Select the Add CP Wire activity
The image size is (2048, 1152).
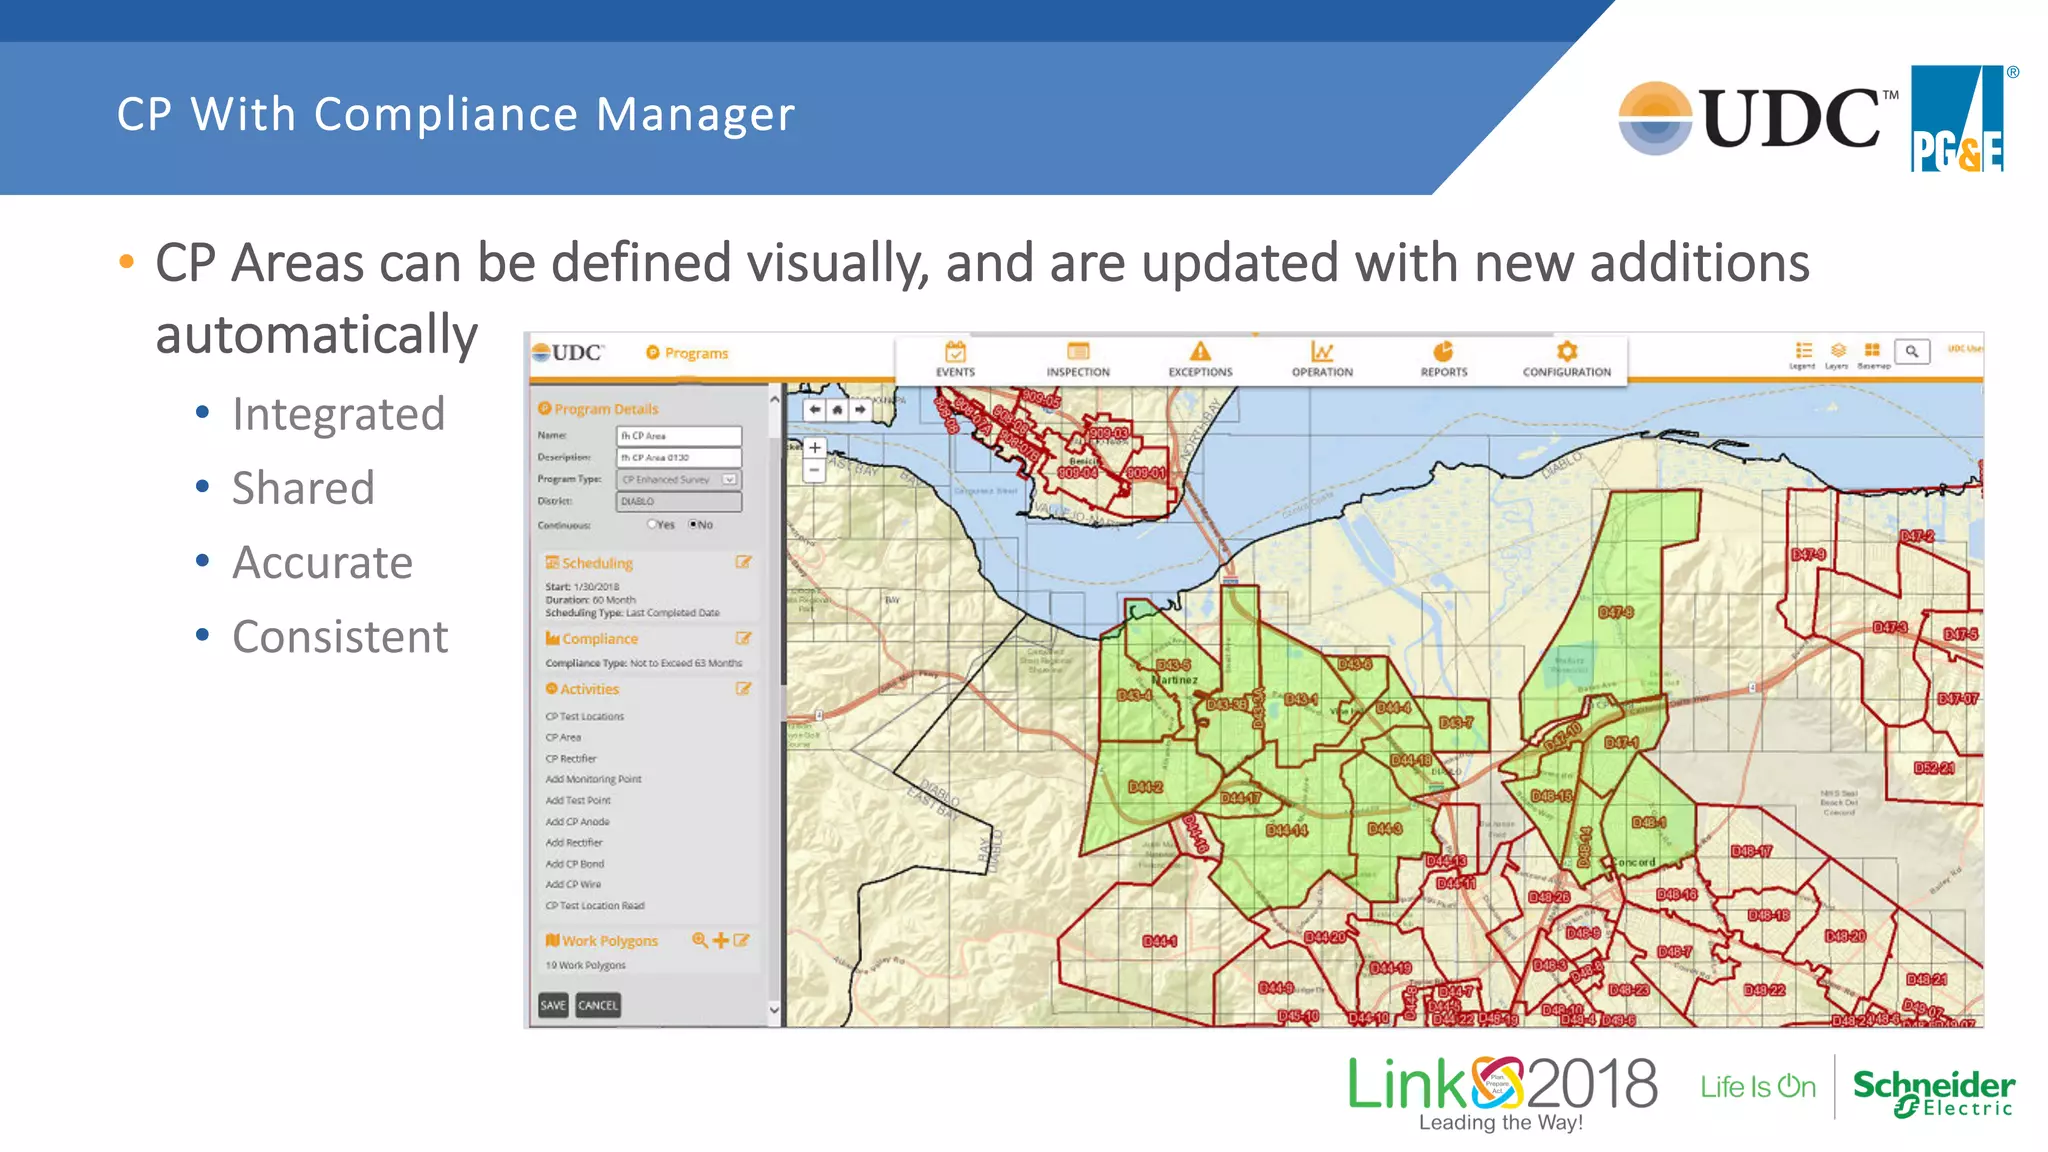(x=573, y=884)
